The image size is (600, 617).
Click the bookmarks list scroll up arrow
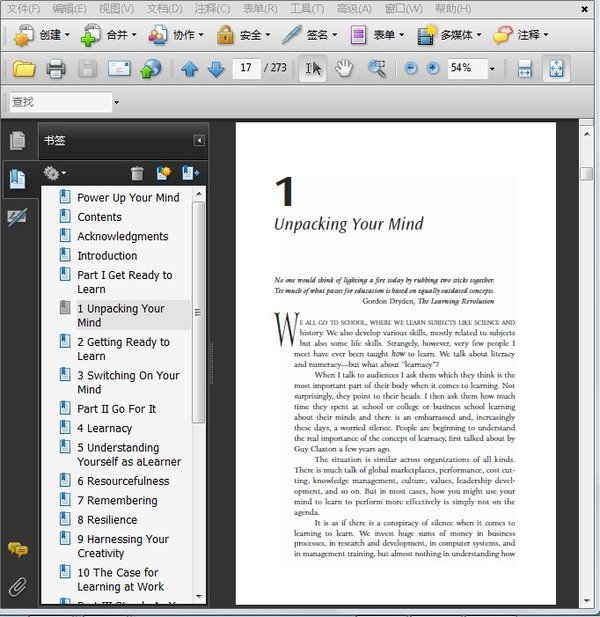199,194
